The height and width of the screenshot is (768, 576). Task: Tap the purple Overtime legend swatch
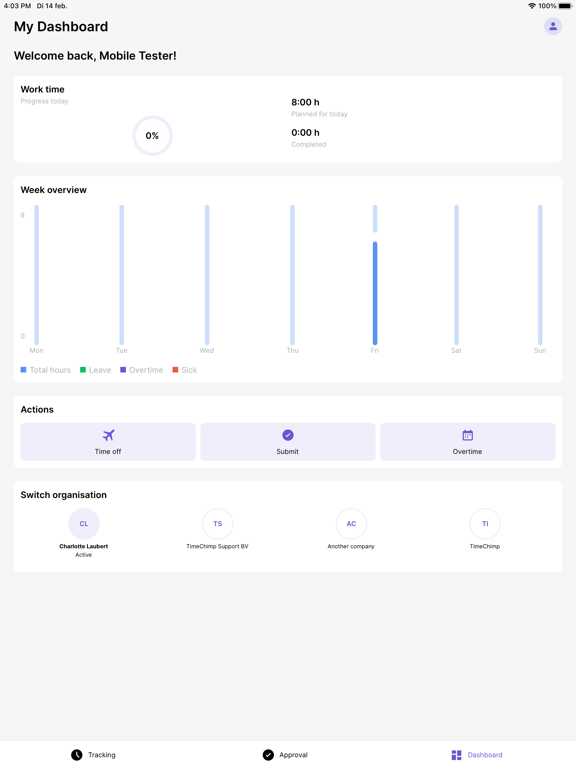(123, 370)
